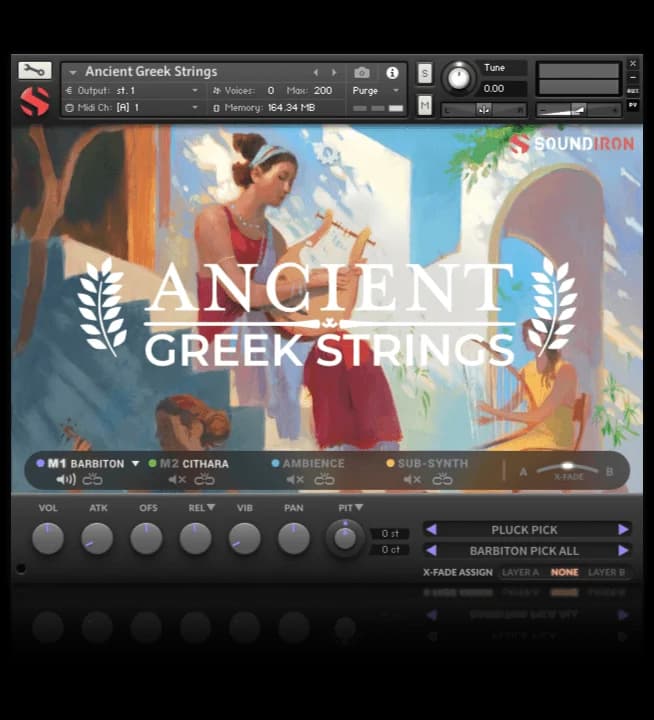Open the Purge dropdown menu
The image size is (654, 720).
[x=376, y=90]
